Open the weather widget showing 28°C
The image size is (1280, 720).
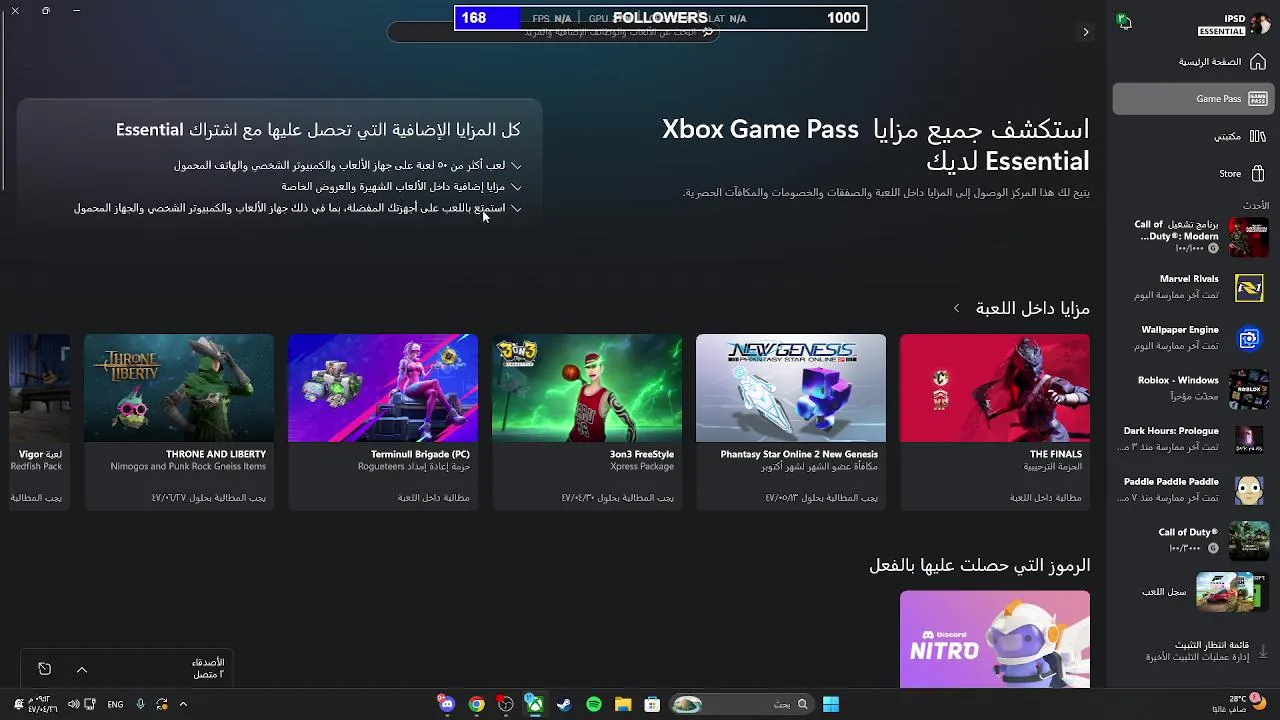(x=1240, y=704)
